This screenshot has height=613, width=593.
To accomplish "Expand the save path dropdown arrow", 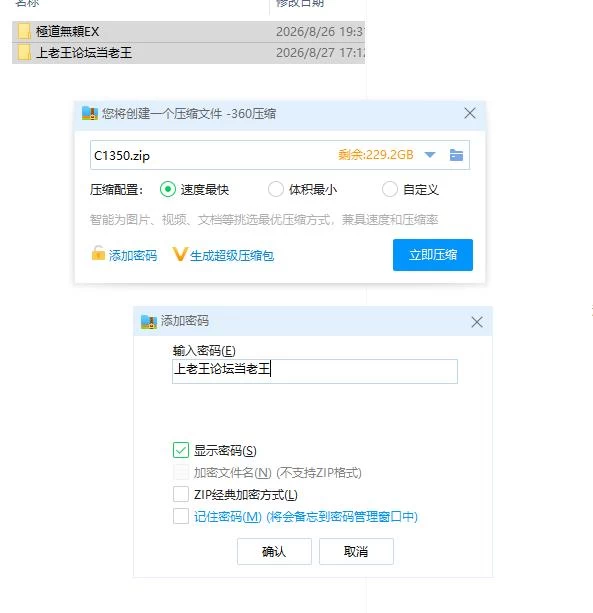I will point(430,155).
